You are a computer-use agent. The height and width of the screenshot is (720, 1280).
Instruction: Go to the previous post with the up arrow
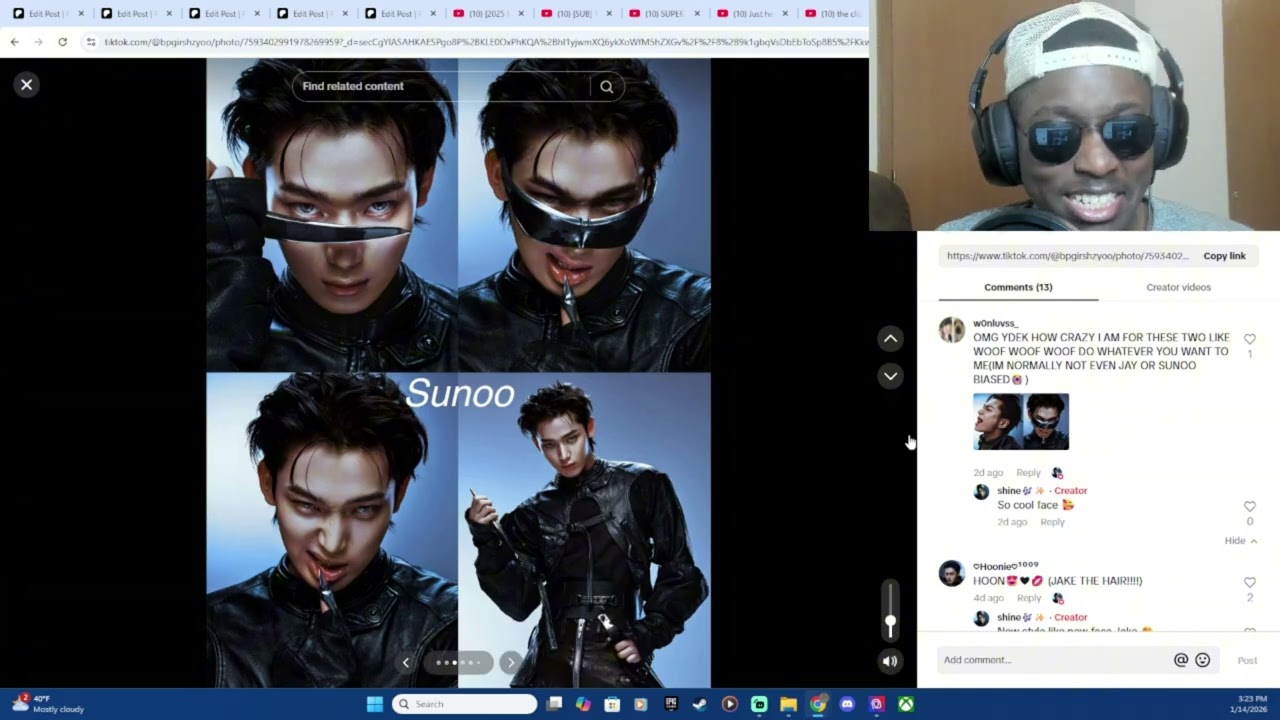890,339
